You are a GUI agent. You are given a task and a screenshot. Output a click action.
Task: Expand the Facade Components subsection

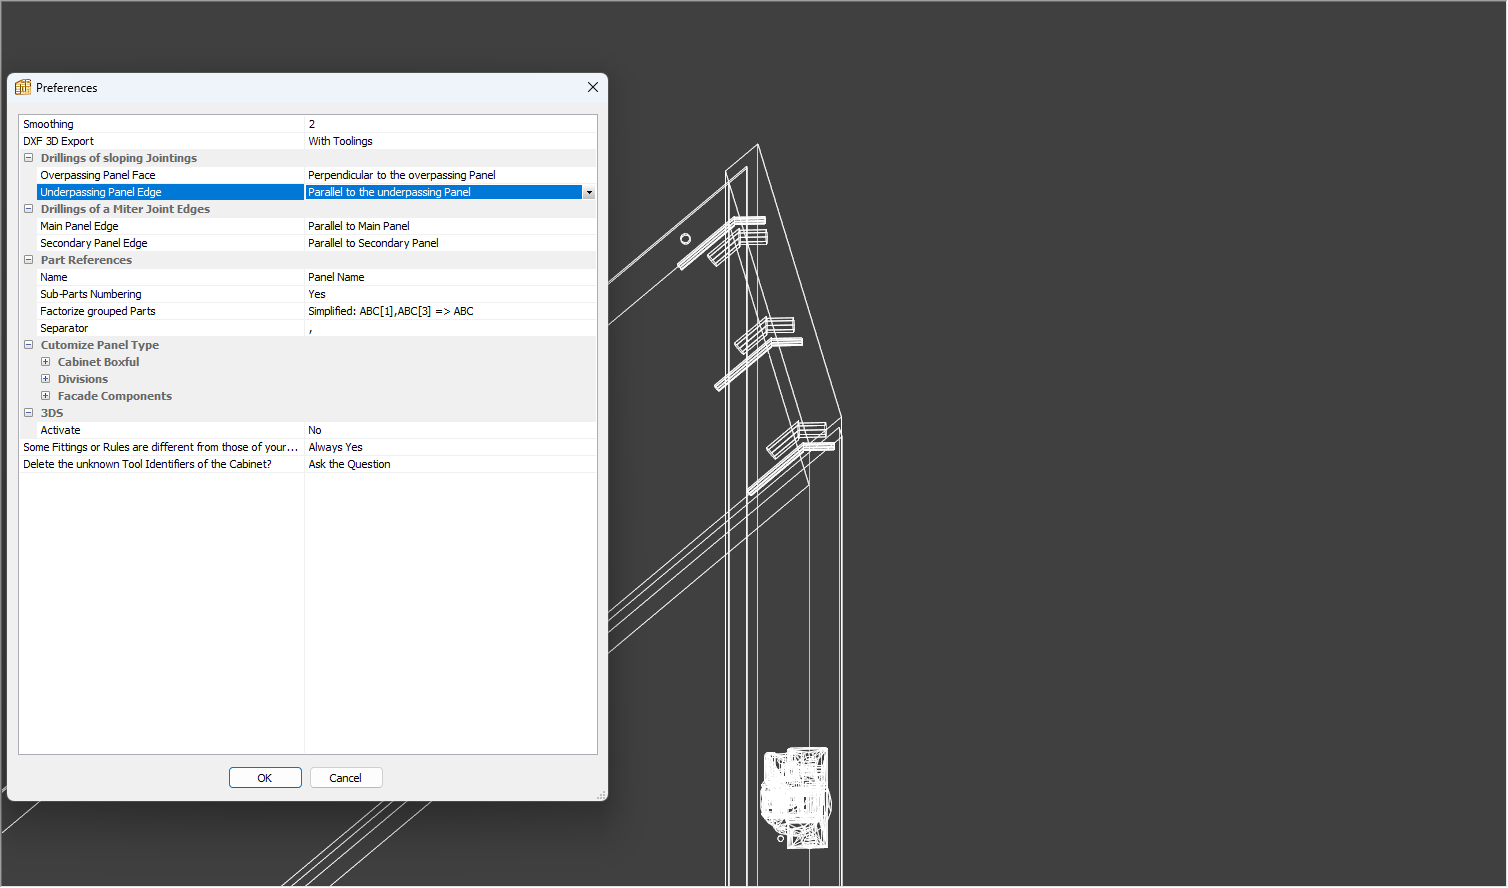pyautogui.click(x=45, y=395)
